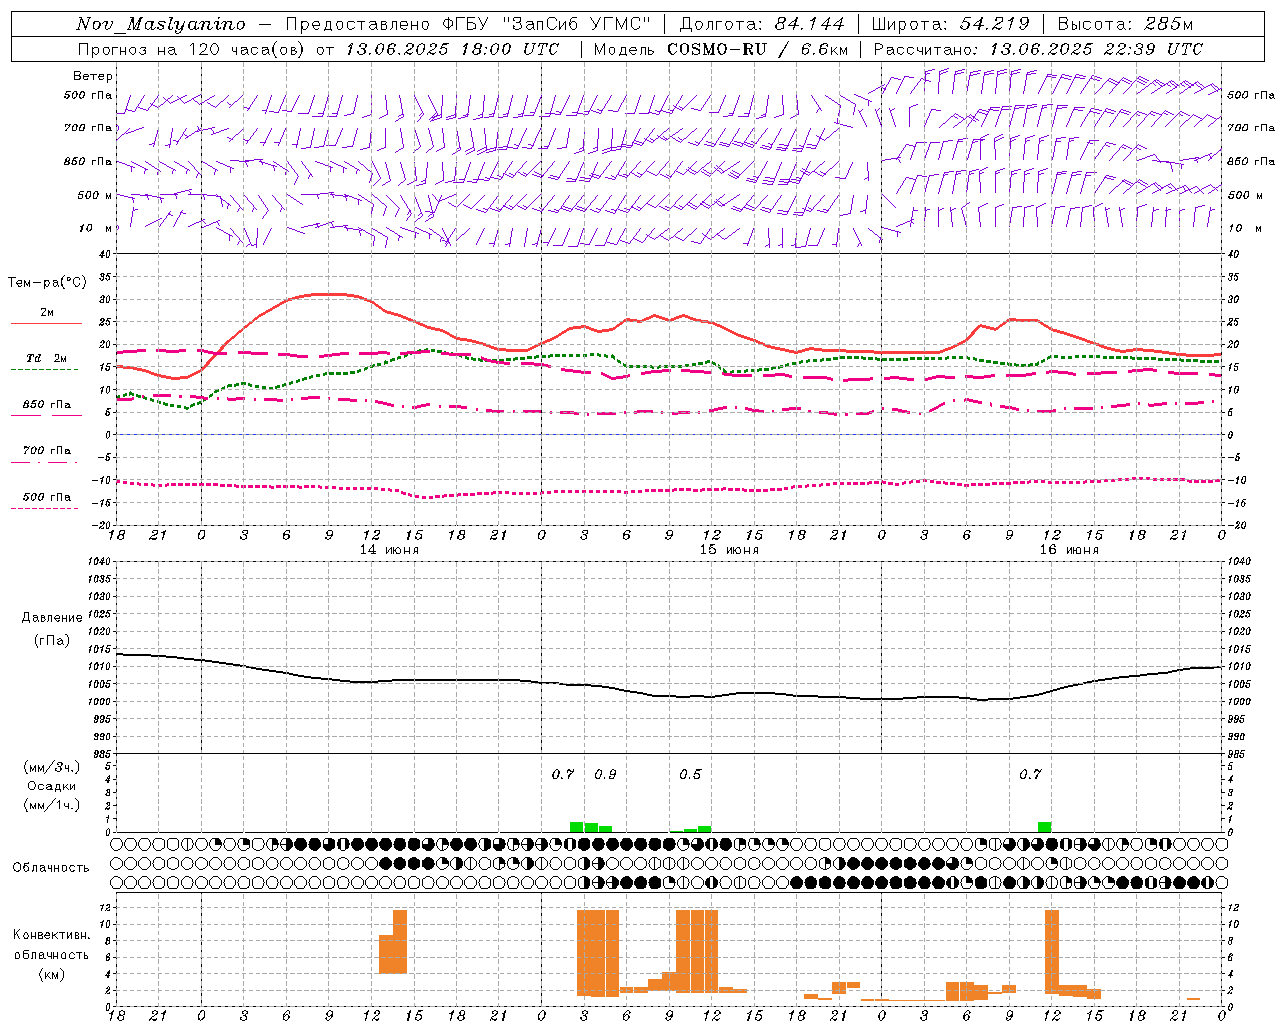
Task: Click the 15 июня date label
Action: (x=729, y=550)
